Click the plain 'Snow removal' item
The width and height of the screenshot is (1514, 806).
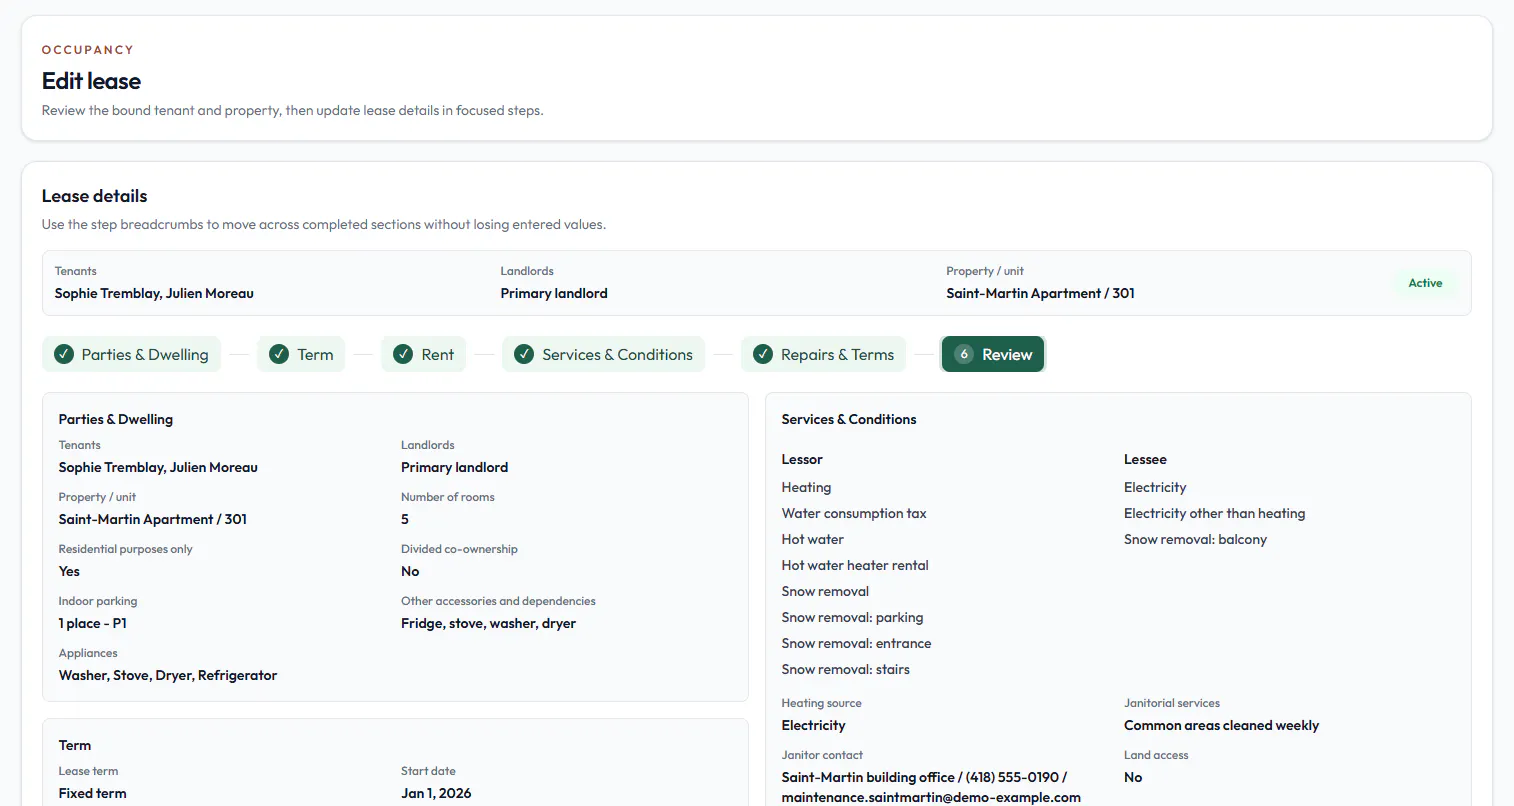click(x=825, y=591)
